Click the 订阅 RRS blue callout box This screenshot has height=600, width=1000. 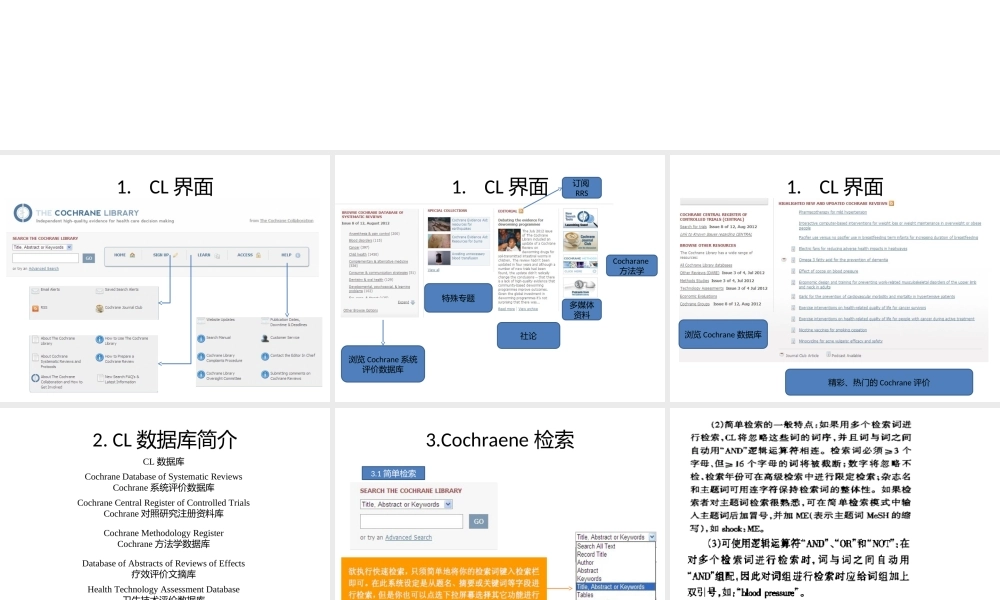(582, 187)
